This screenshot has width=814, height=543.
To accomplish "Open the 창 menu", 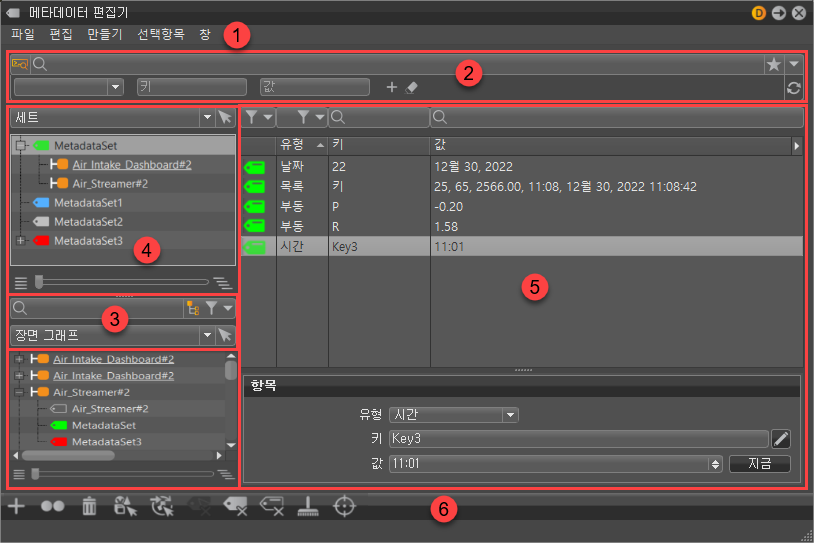I will coord(205,35).
